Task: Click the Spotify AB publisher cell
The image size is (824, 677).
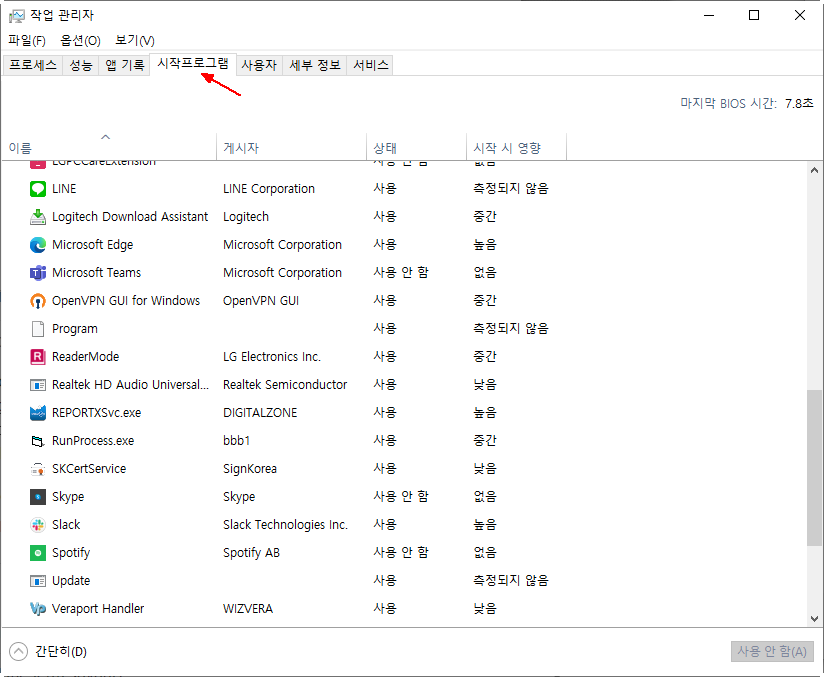Action: (251, 553)
